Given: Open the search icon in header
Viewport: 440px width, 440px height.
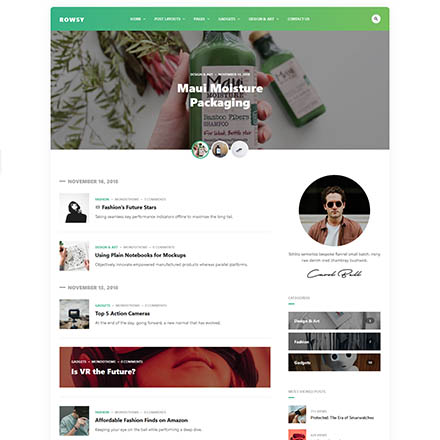Looking at the screenshot, I should [376, 19].
